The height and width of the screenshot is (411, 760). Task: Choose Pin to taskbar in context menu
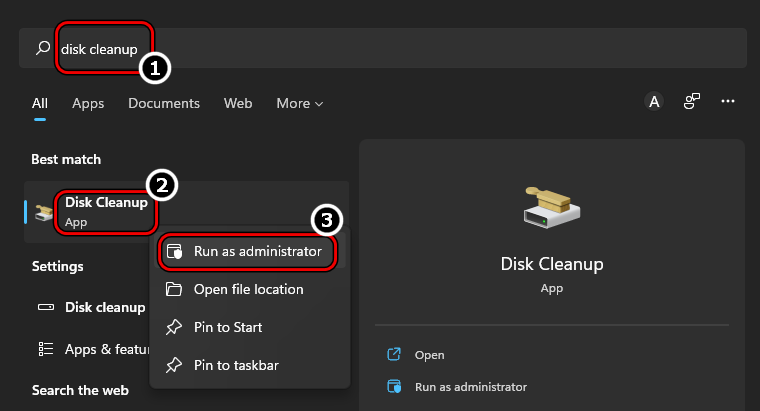[236, 365]
